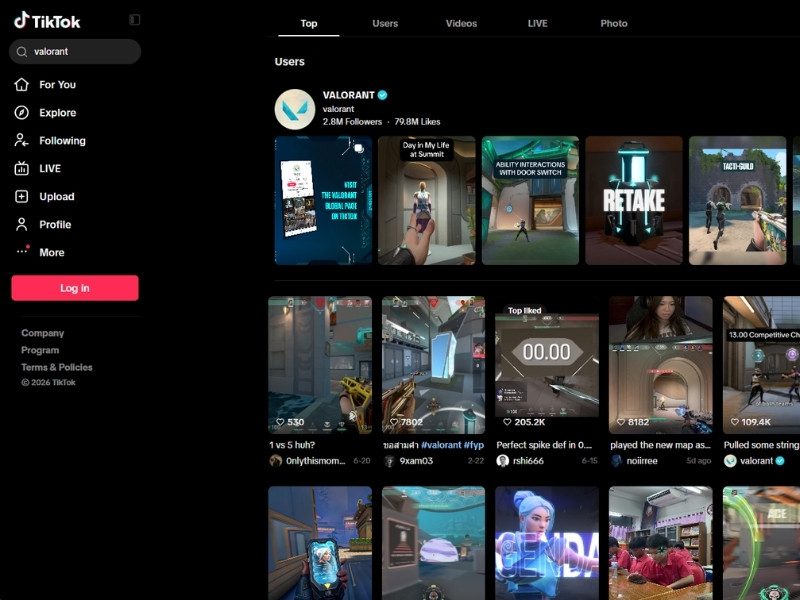Screen dimensions: 800x600
Task: Expand the Program footer section
Action: click(40, 351)
